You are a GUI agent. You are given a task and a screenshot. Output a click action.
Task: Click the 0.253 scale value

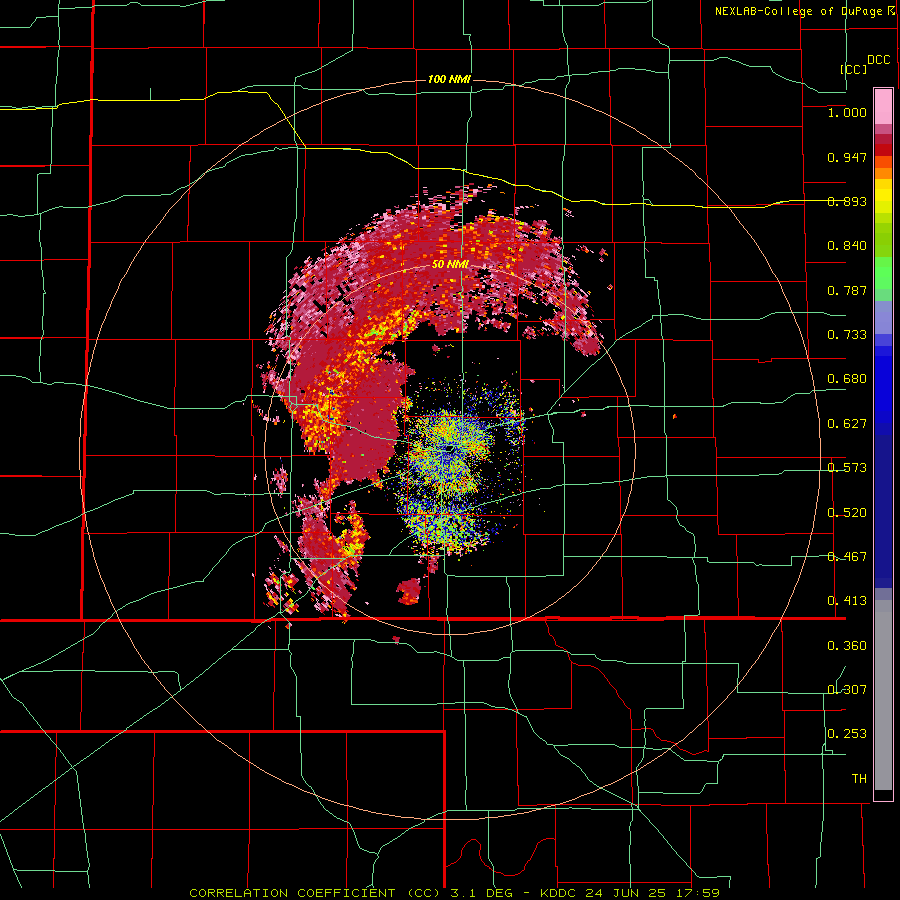[x=847, y=734]
